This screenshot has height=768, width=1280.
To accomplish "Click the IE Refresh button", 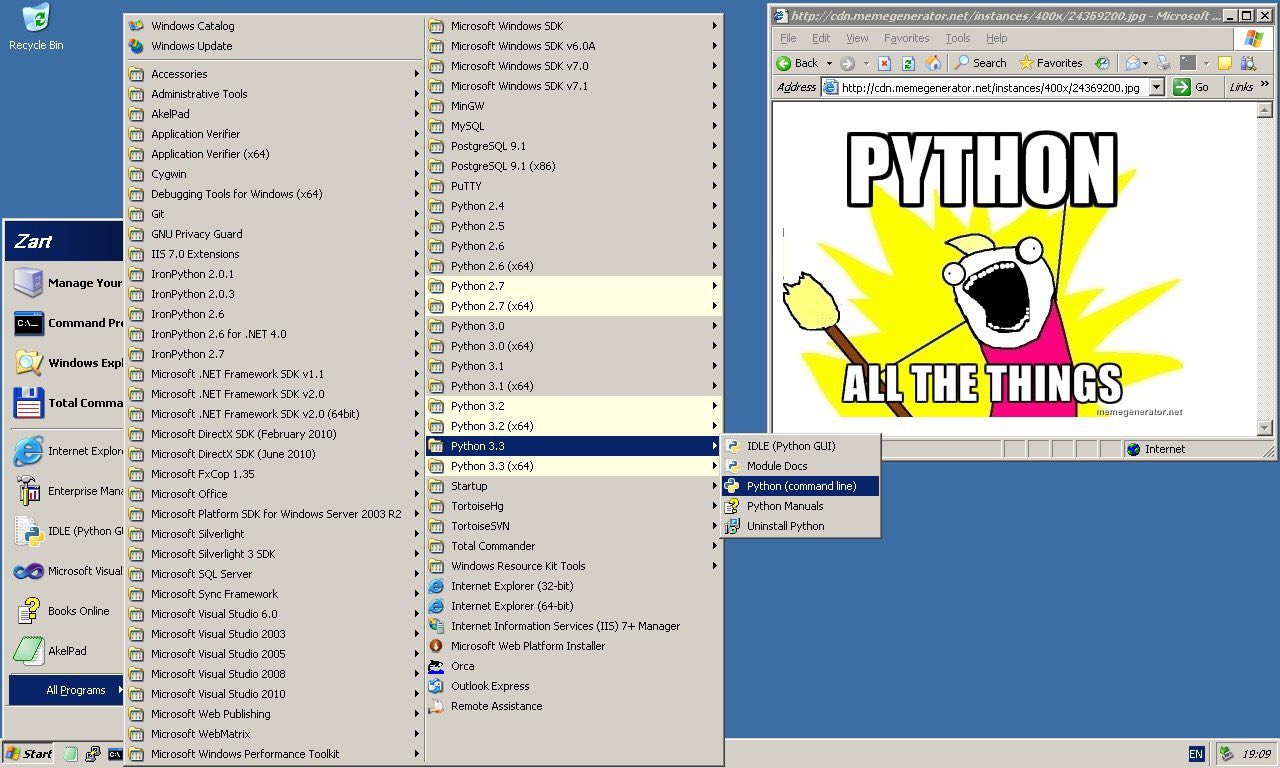I will [x=908, y=63].
